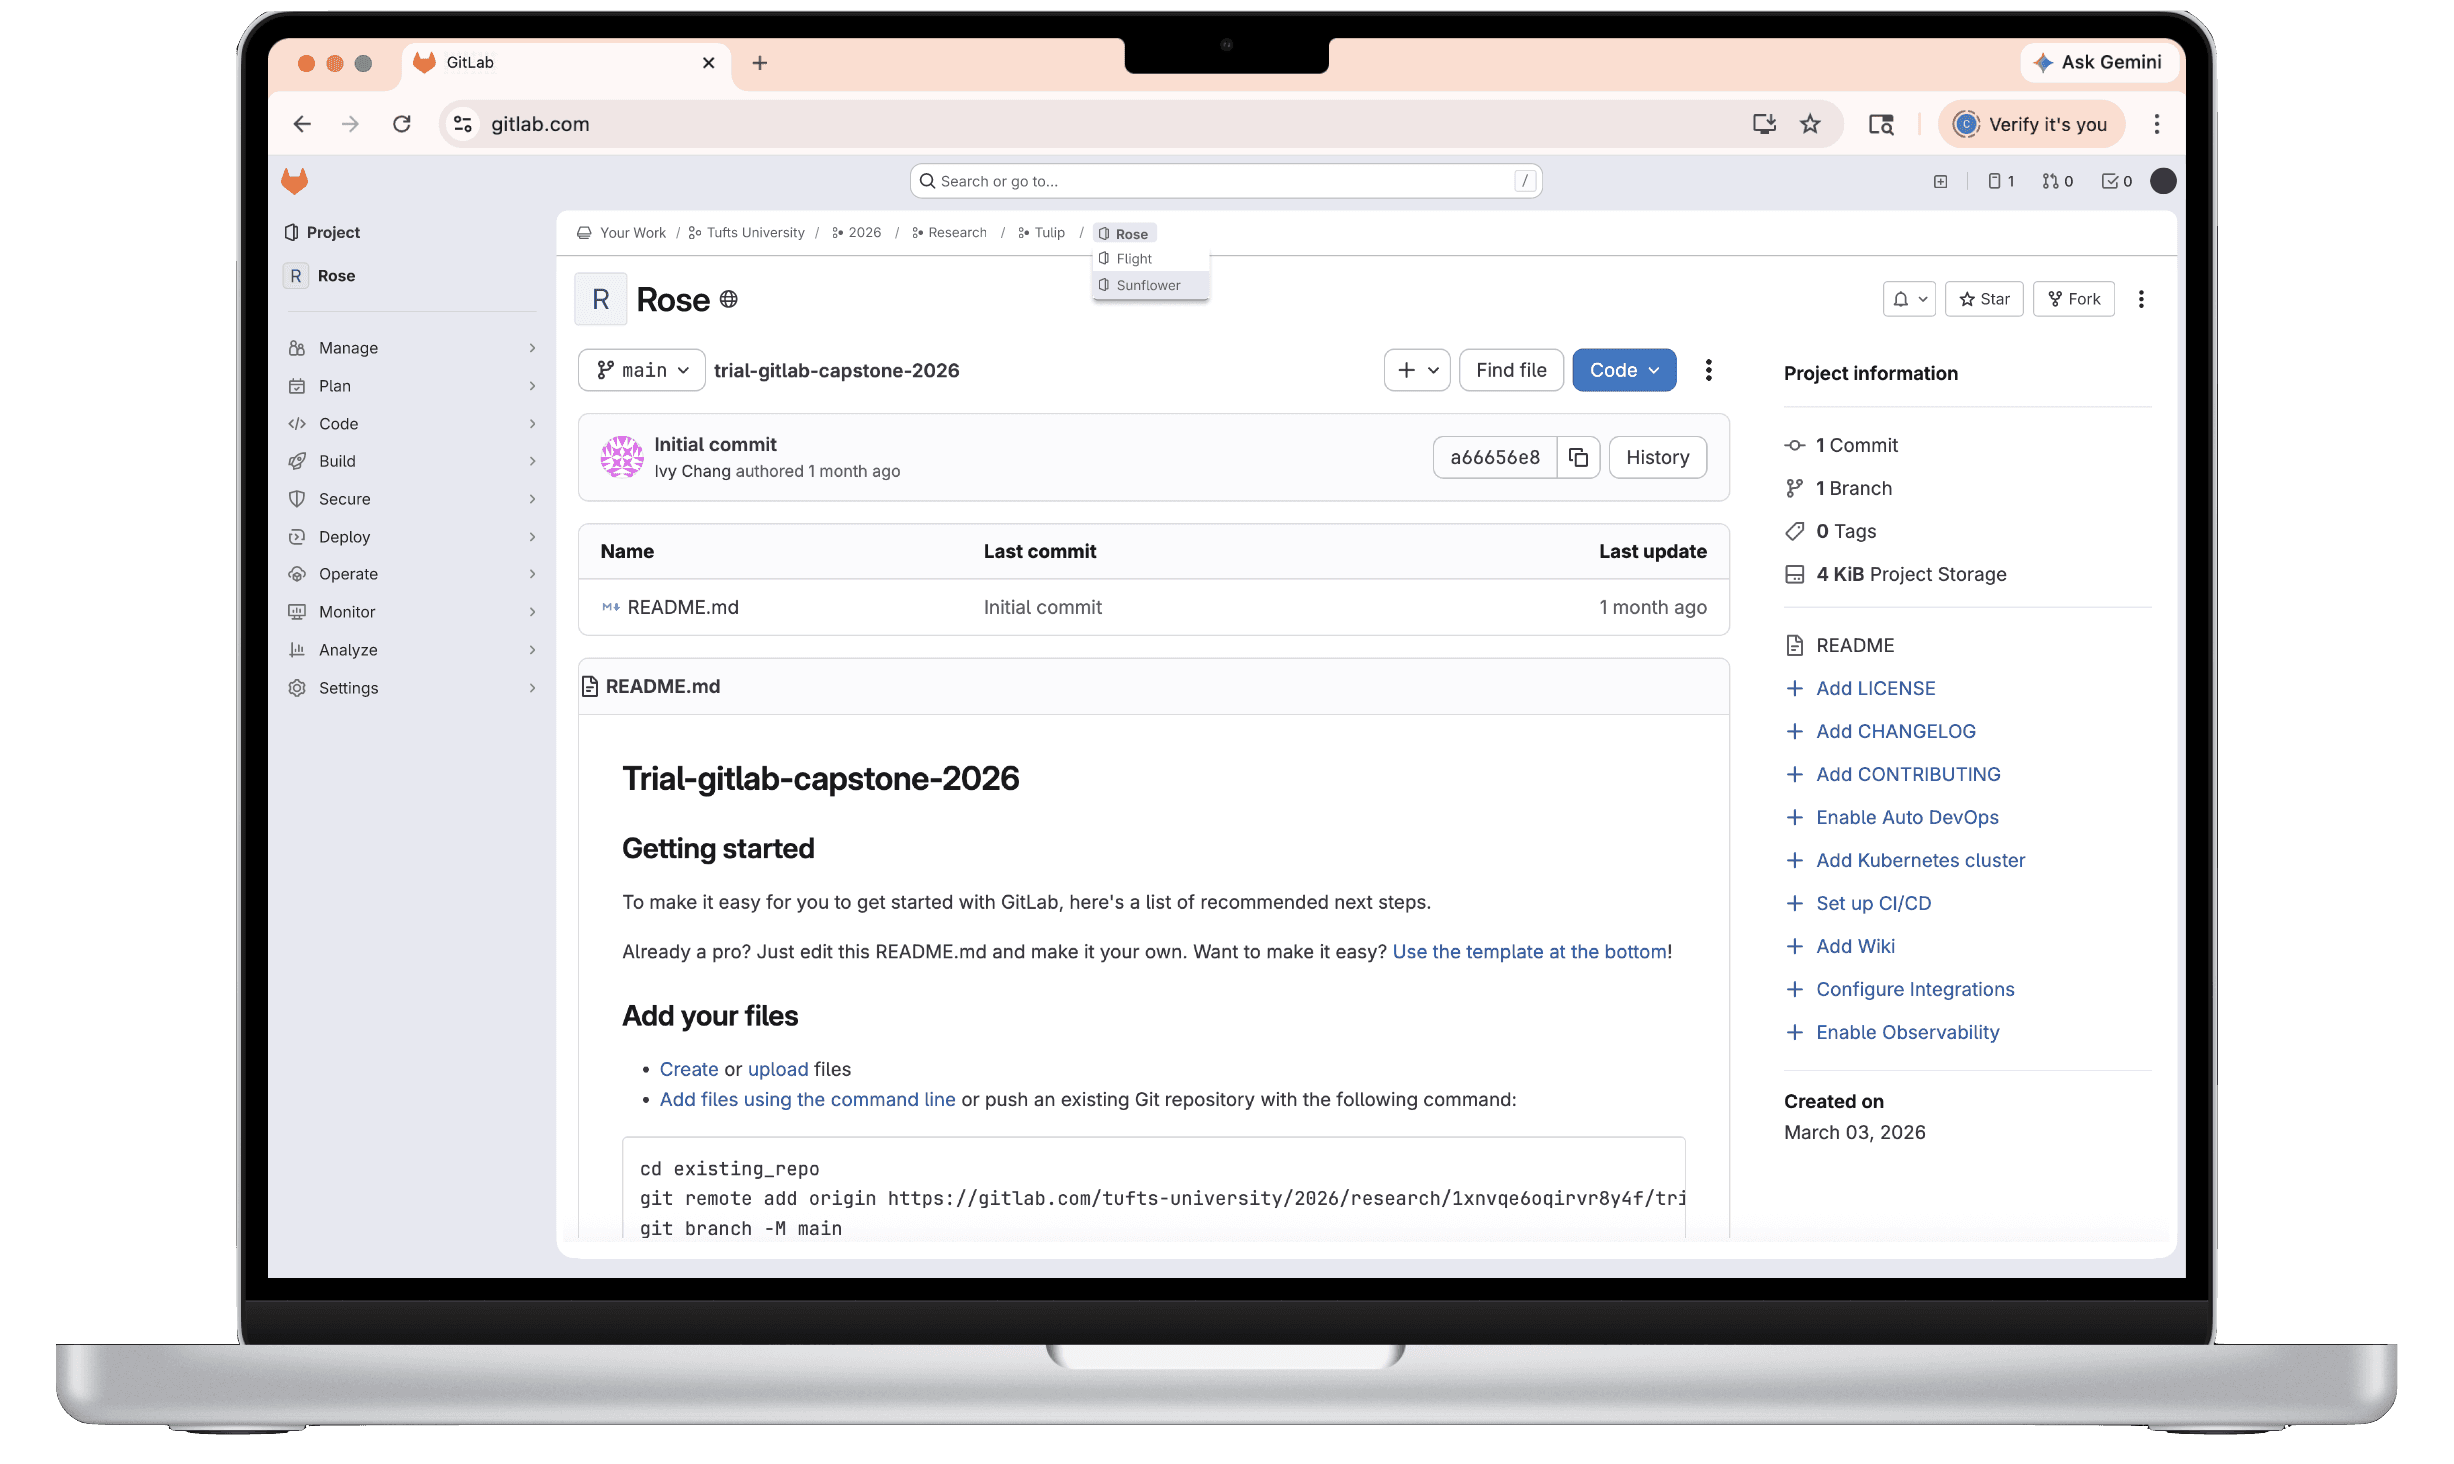Open the blue Code dropdown
Image resolution: width=2454 pixels, height=1464 pixels.
pyautogui.click(x=1623, y=370)
